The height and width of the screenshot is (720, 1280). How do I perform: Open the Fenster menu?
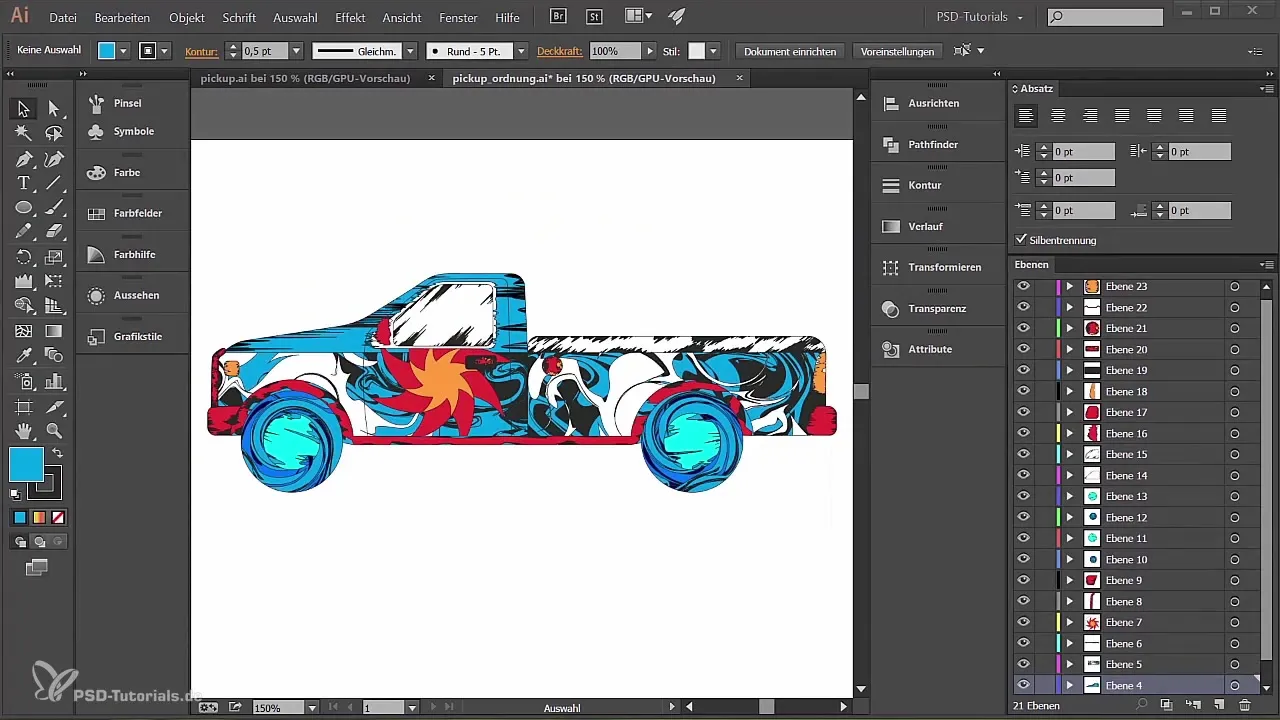click(459, 18)
